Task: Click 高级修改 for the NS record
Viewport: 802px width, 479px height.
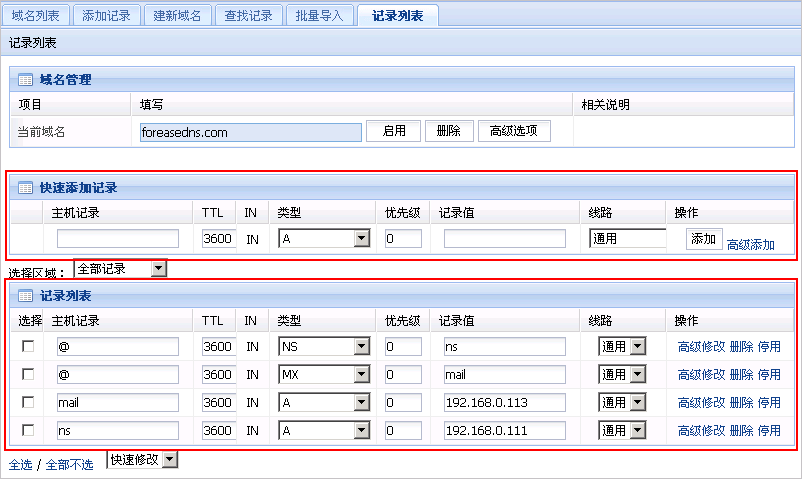Action: coord(701,346)
